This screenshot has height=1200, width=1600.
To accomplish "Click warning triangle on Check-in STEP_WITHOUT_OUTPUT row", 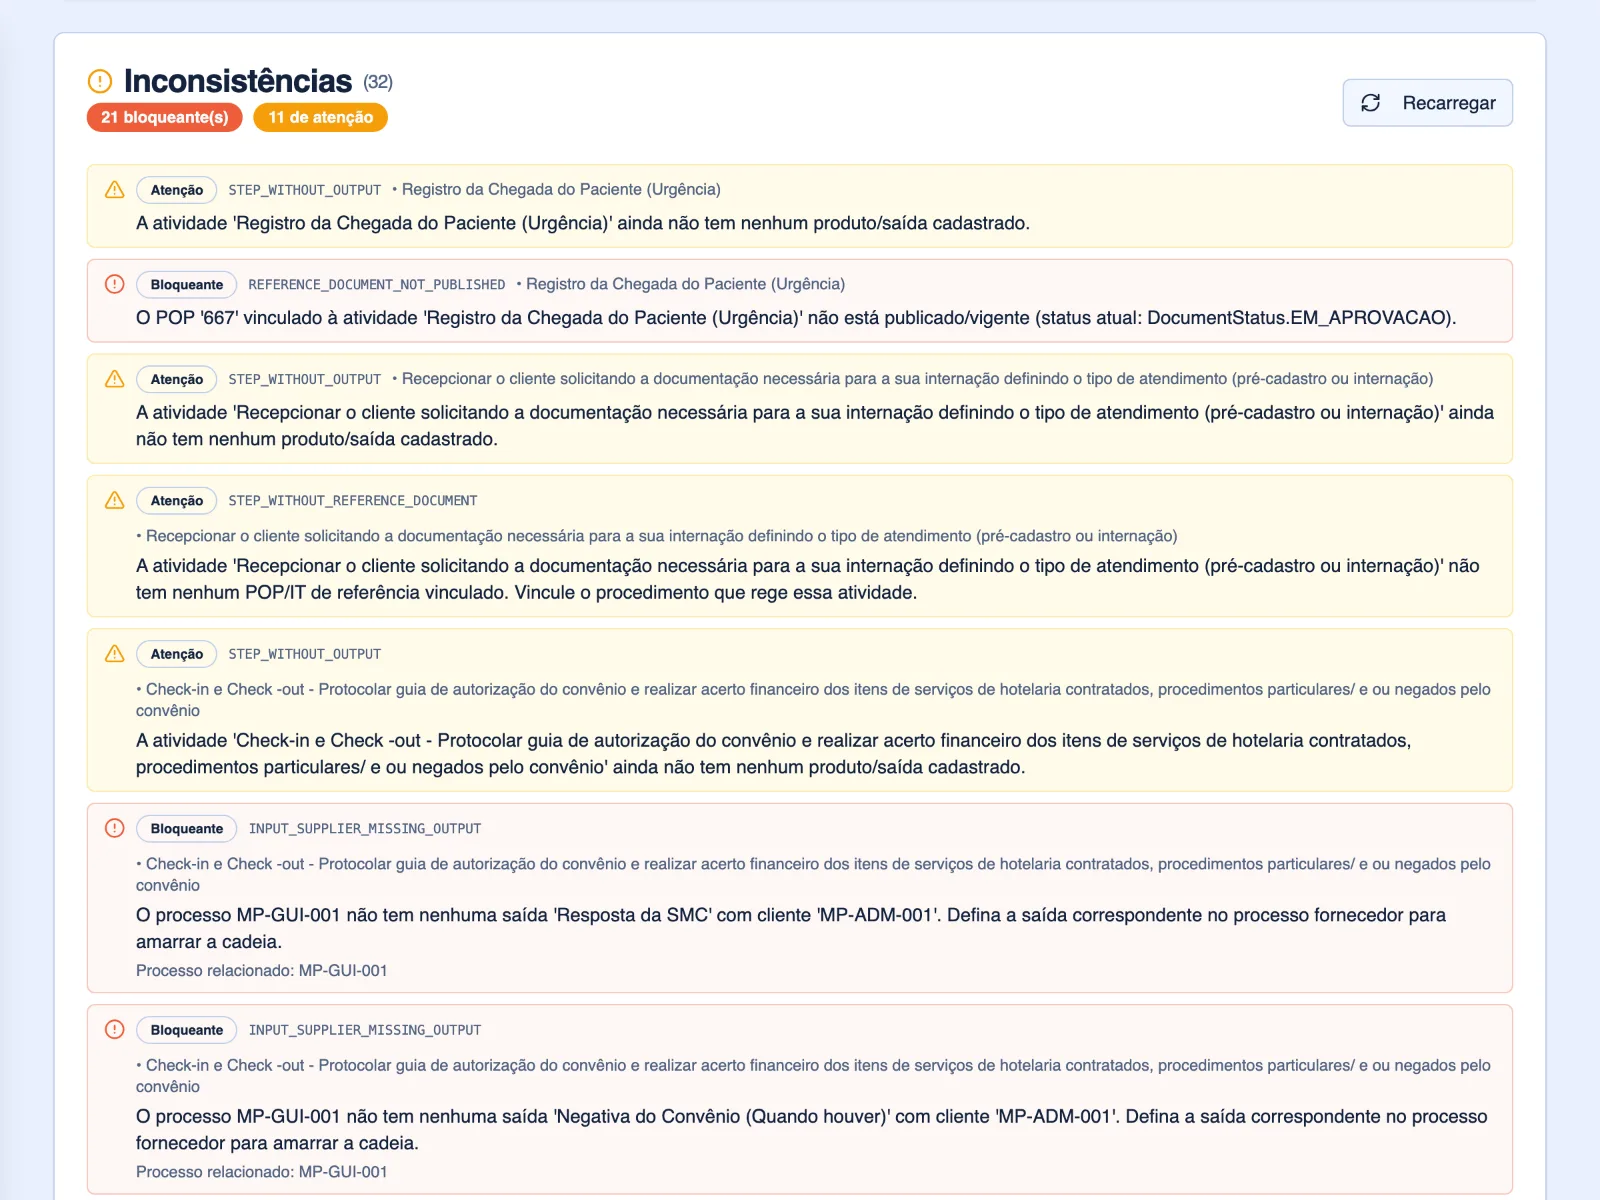I will 115,654.
